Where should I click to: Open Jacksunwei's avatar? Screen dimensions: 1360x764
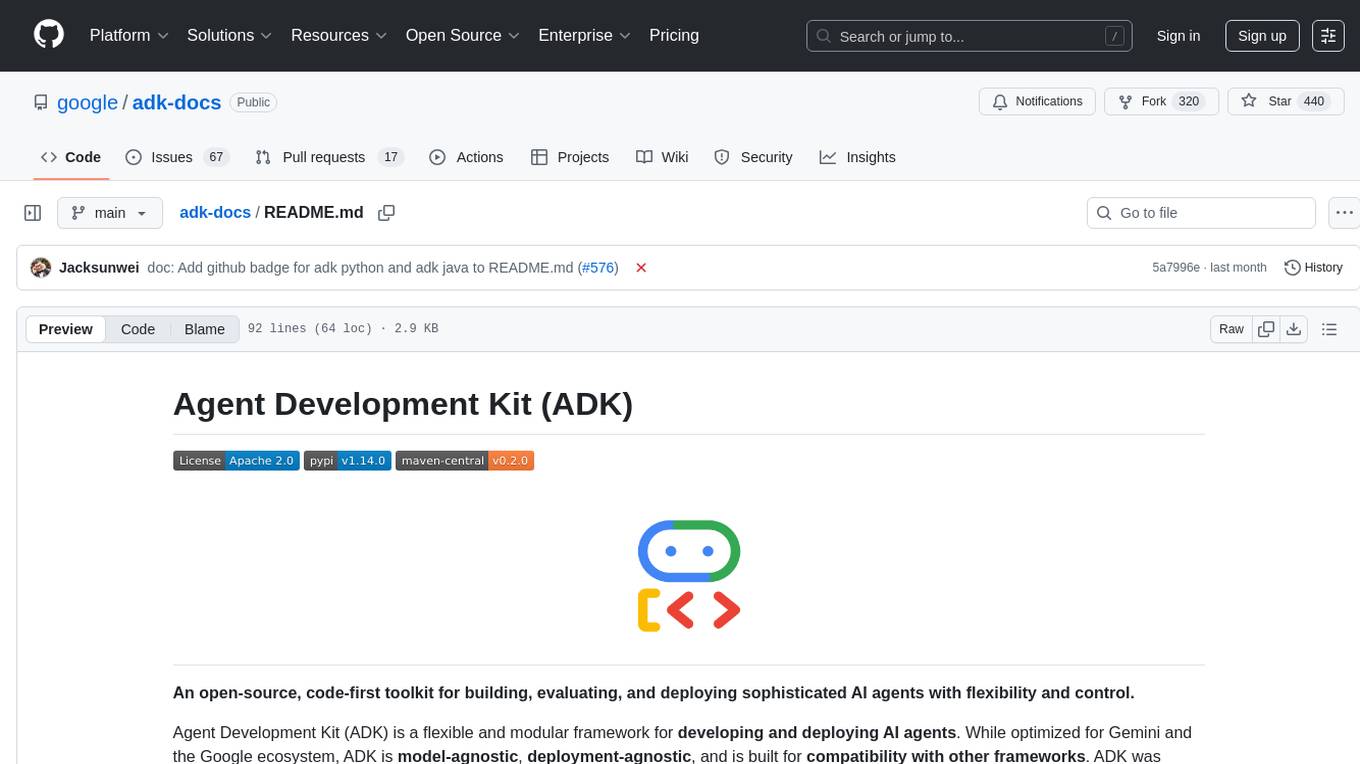coord(41,268)
